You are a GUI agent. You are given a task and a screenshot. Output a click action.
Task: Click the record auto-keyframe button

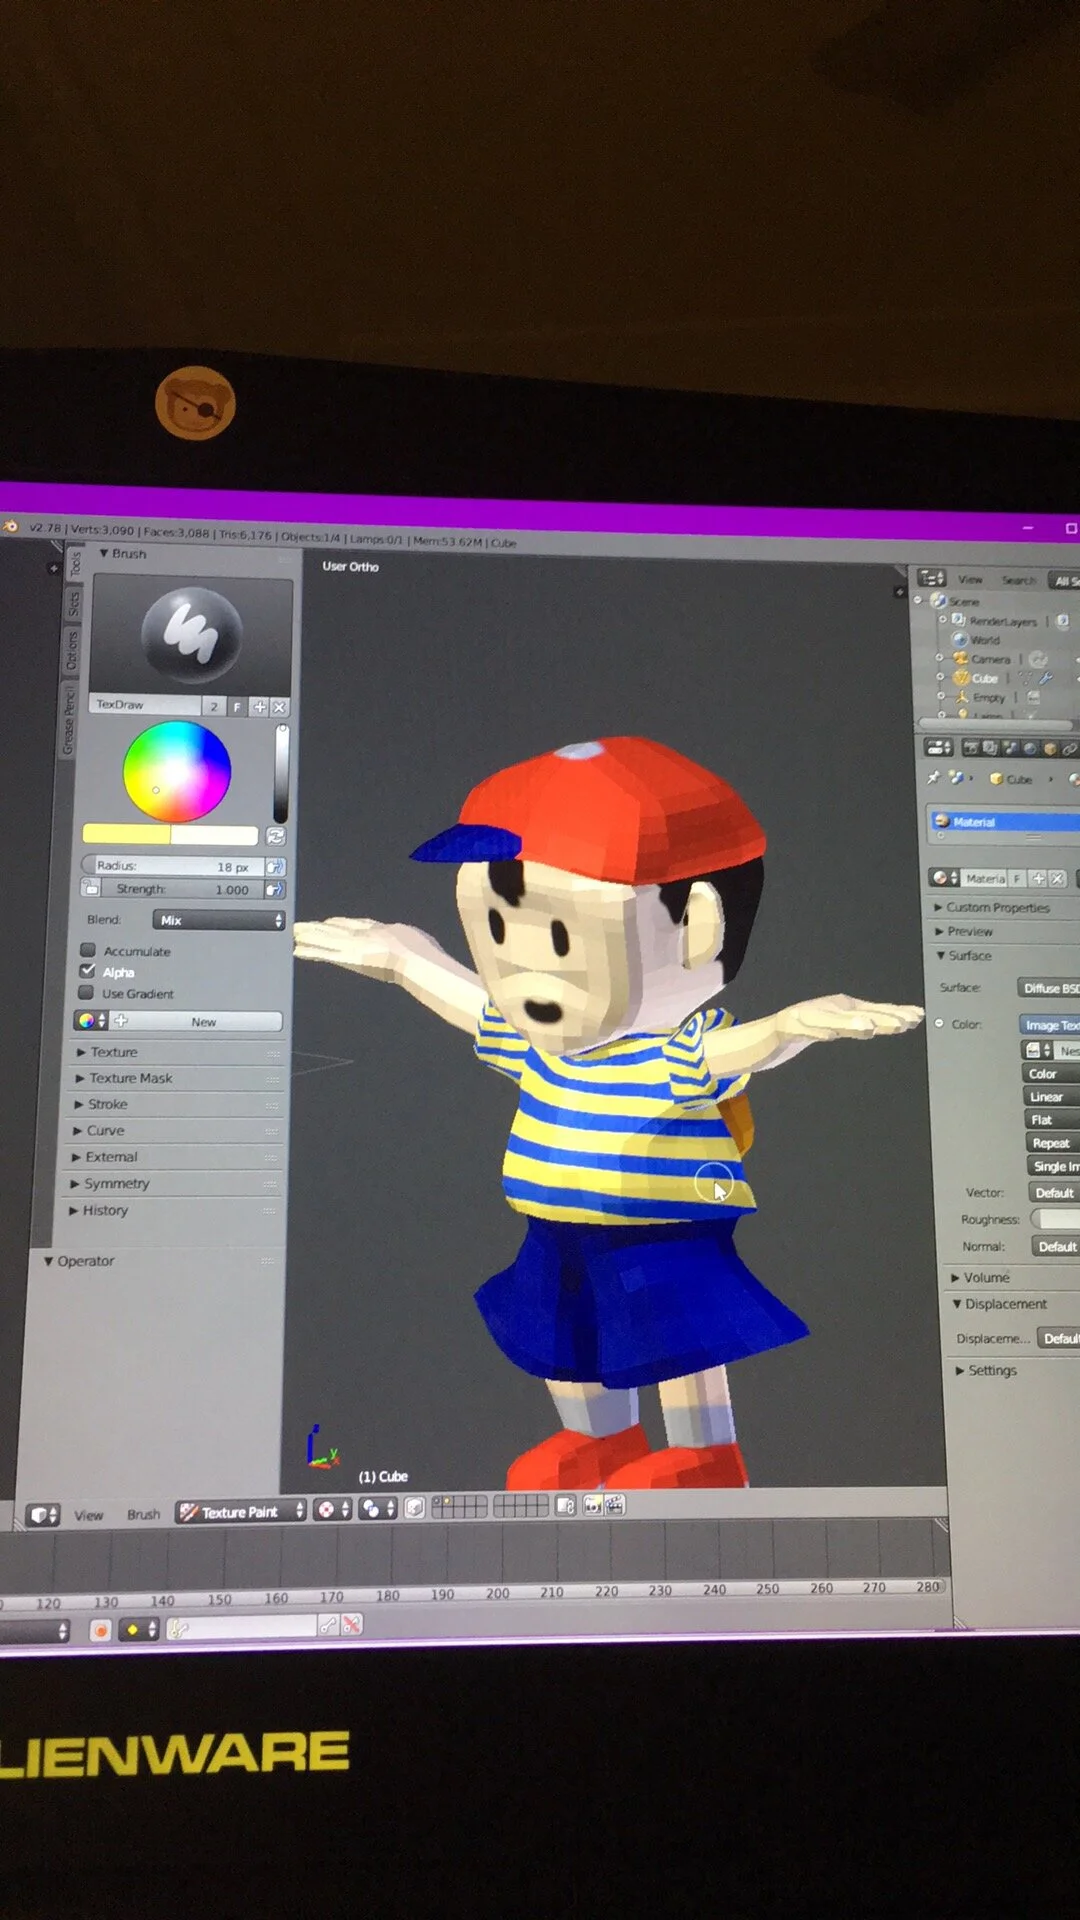tap(100, 1630)
